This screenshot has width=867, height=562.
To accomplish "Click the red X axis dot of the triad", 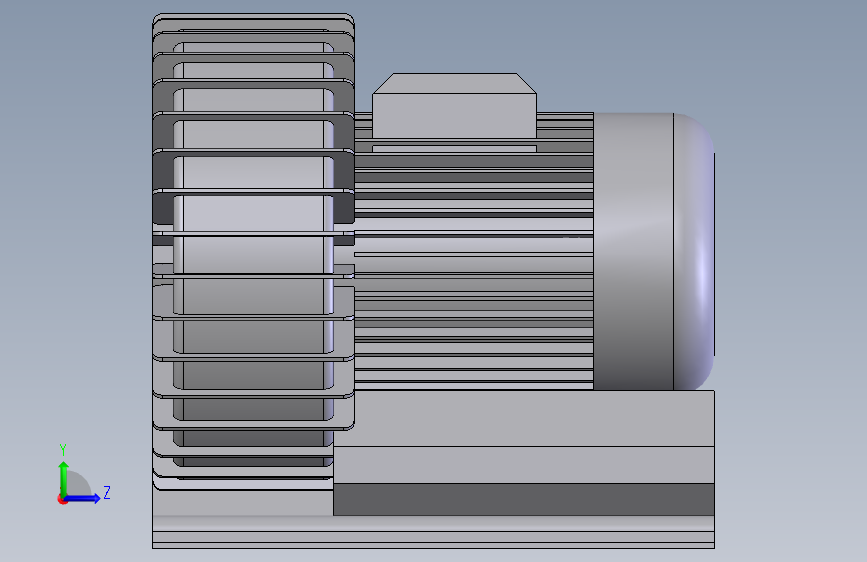I will point(62,499).
